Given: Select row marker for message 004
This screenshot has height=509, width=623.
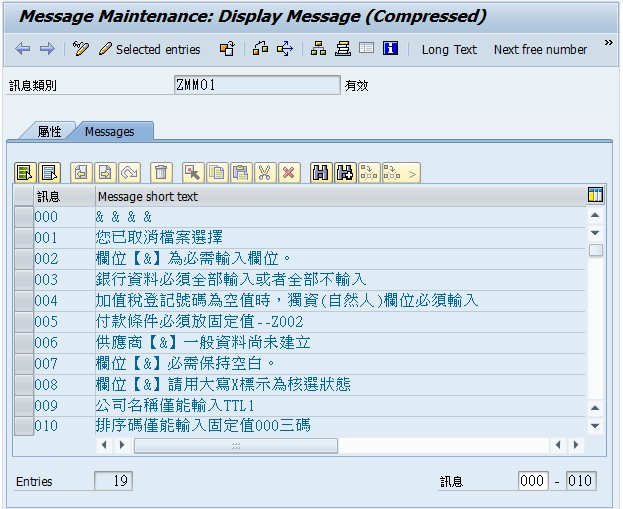Looking at the screenshot, I should [23, 301].
